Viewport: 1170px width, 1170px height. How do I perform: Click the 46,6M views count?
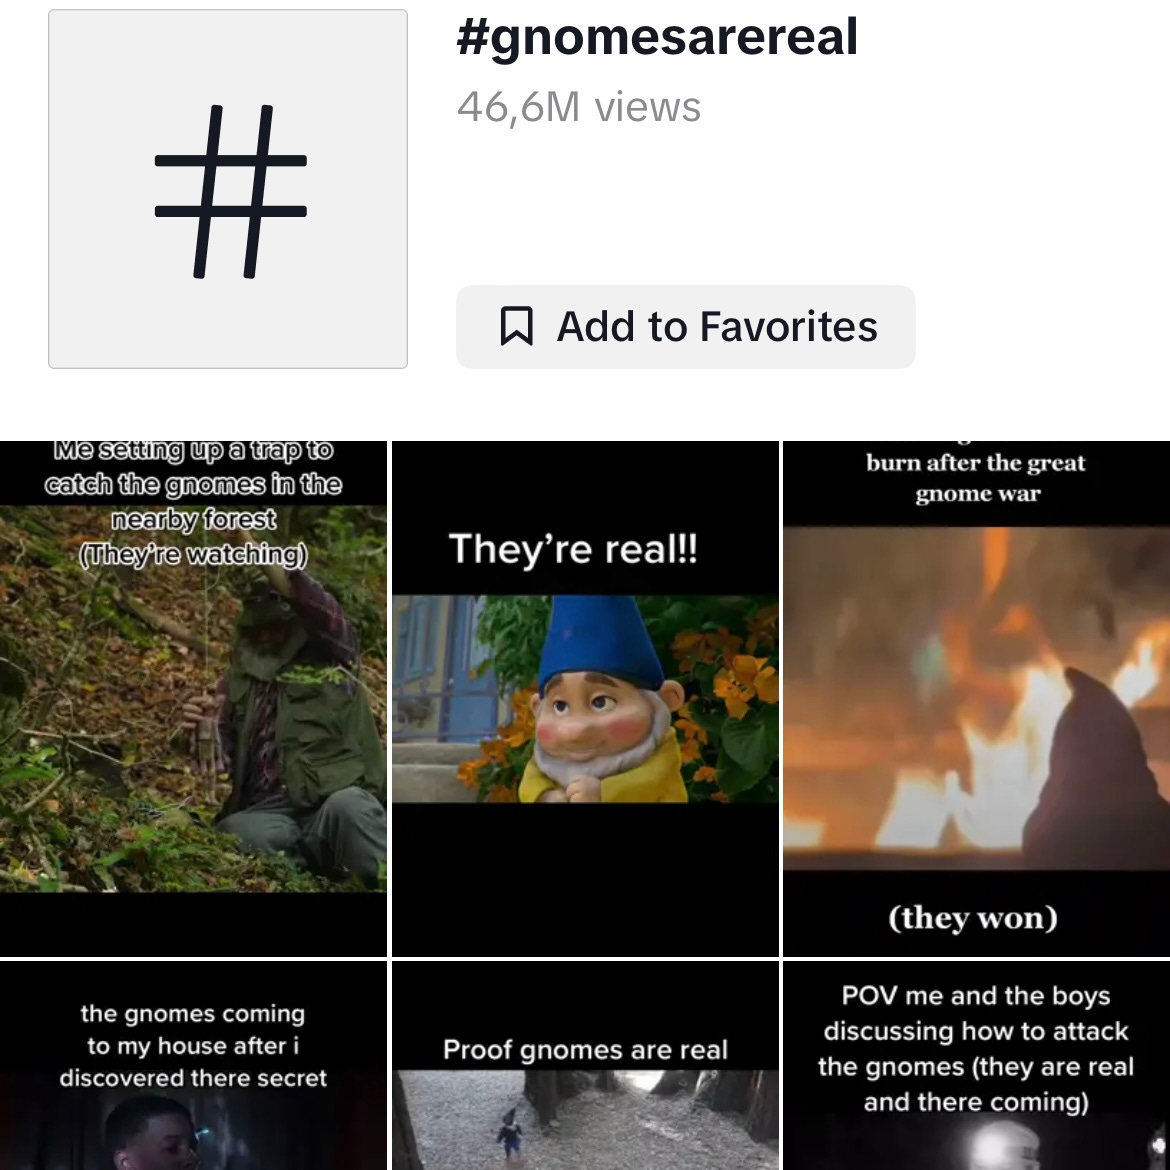pyautogui.click(x=579, y=107)
